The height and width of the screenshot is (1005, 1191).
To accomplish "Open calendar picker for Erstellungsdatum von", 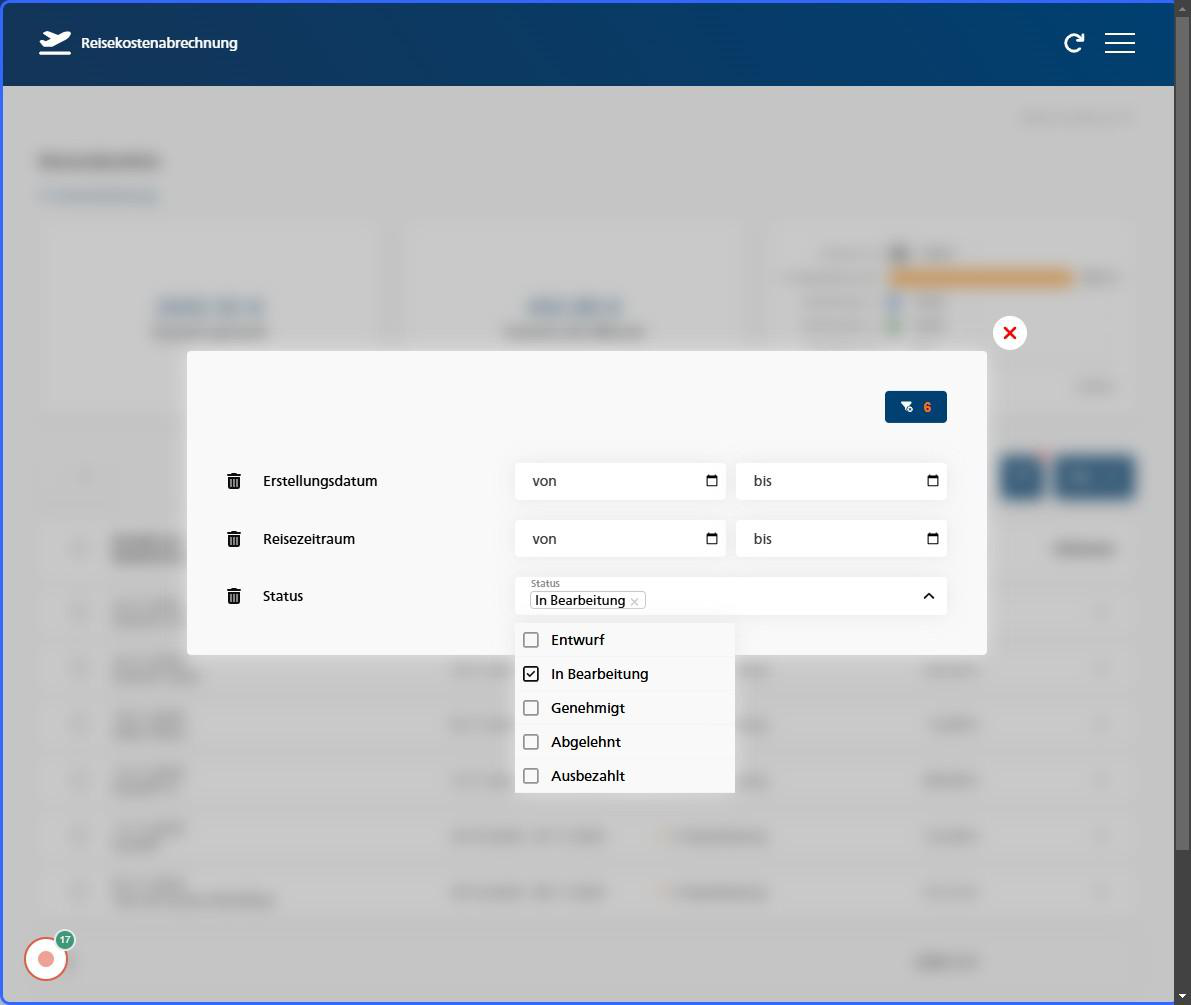I will point(712,481).
